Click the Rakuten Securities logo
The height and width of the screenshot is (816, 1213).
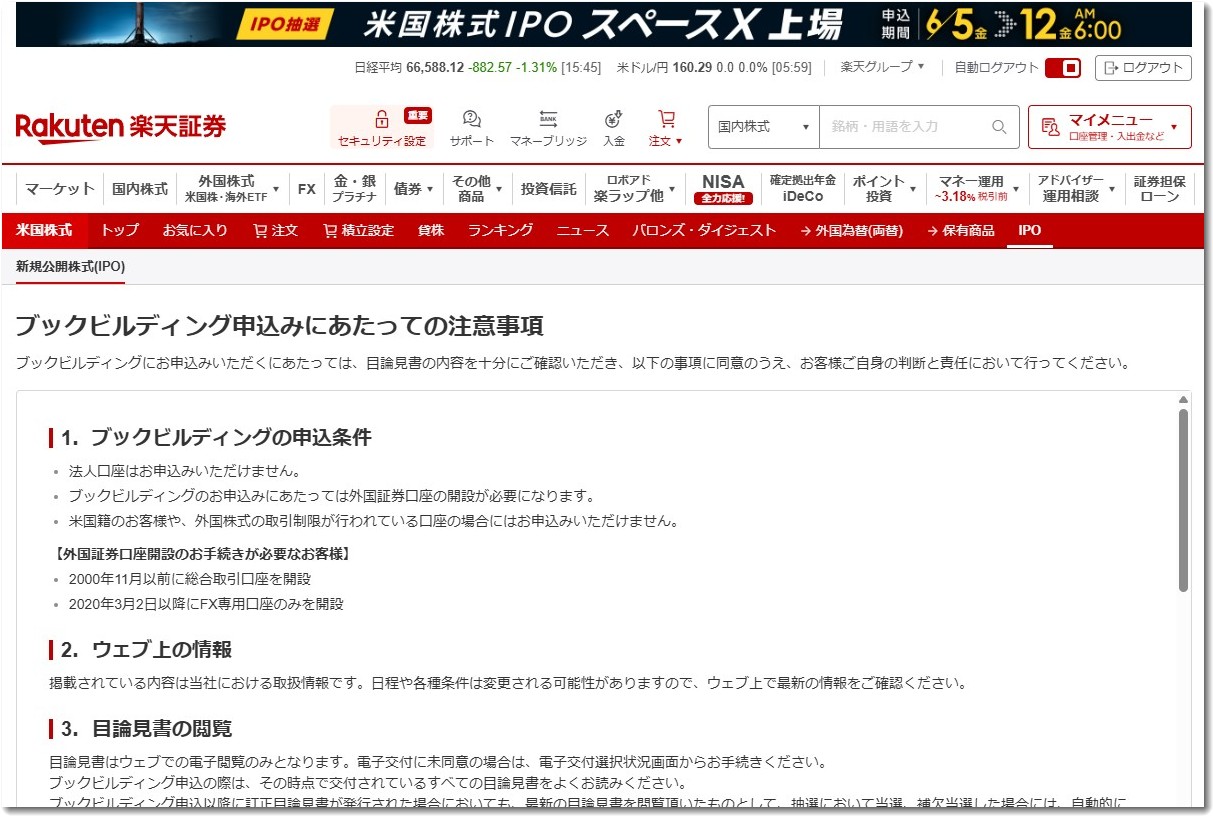pyautogui.click(x=121, y=127)
